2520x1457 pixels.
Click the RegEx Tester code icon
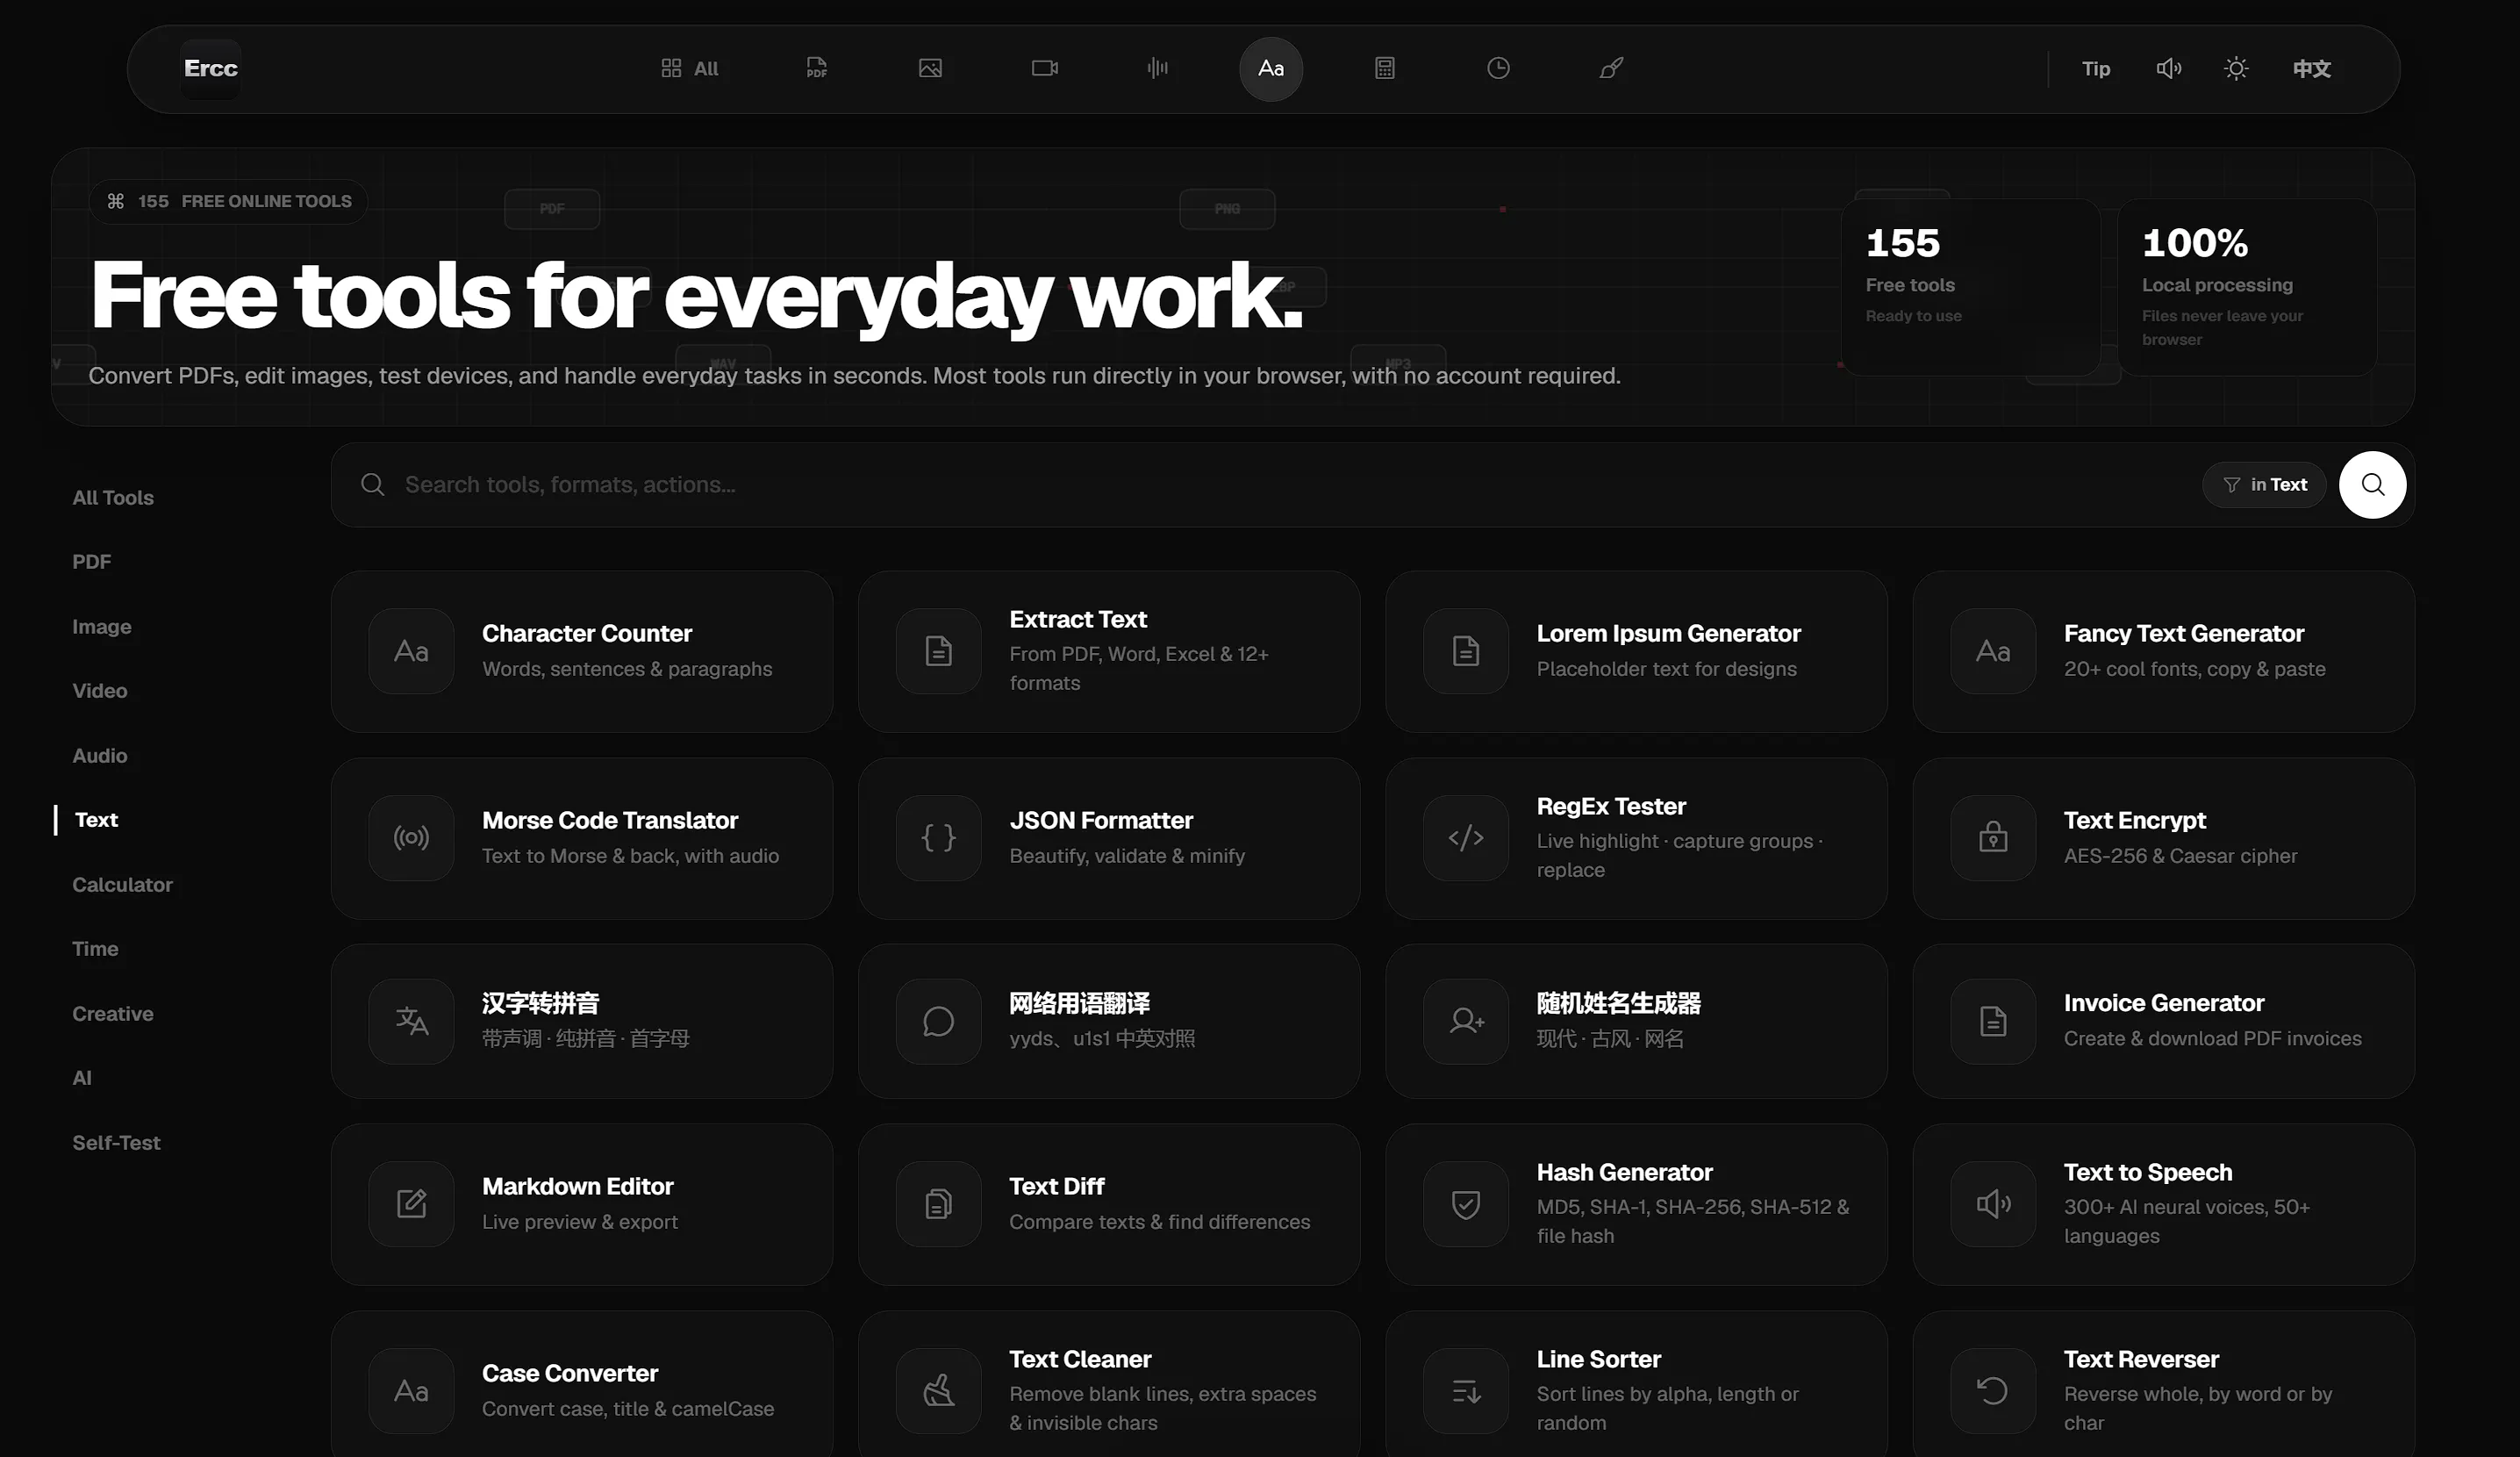click(x=1465, y=837)
